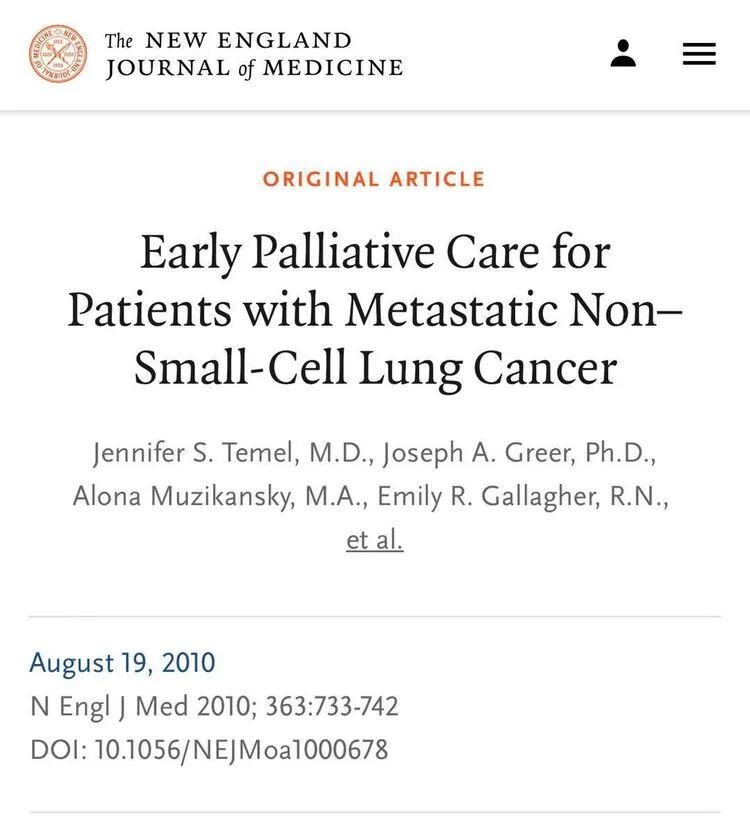The height and width of the screenshot is (818, 750).
Task: Select the ORIGINAL ARTICLE category label
Action: pyautogui.click(x=374, y=179)
